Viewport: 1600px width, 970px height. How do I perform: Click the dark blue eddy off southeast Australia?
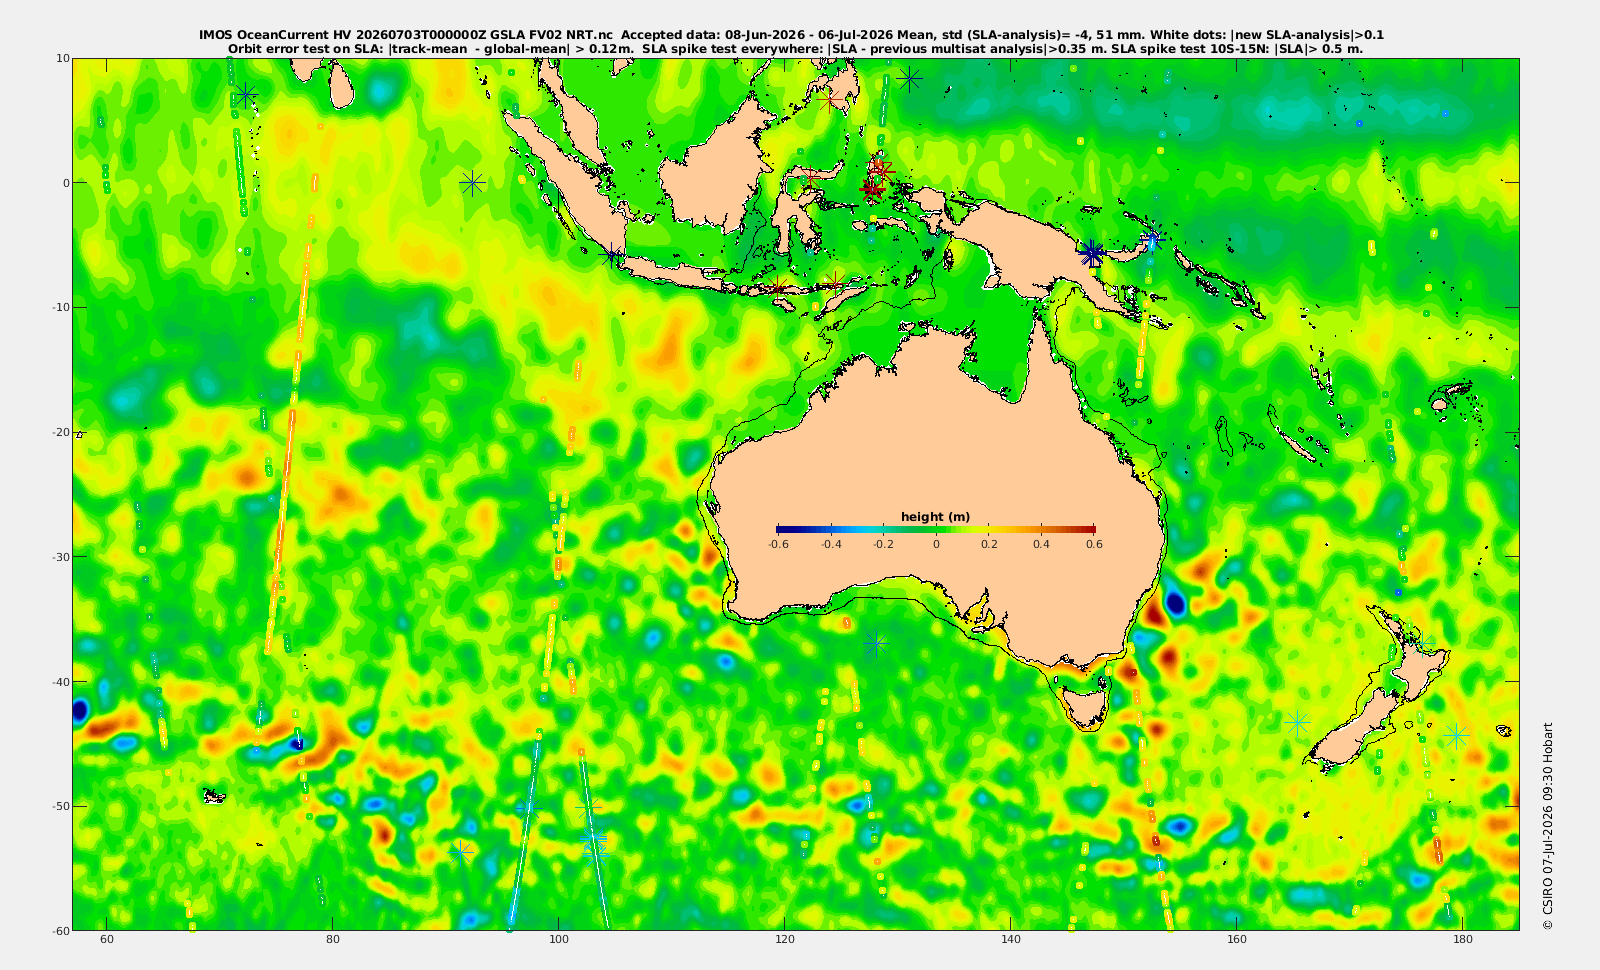(x=1174, y=603)
